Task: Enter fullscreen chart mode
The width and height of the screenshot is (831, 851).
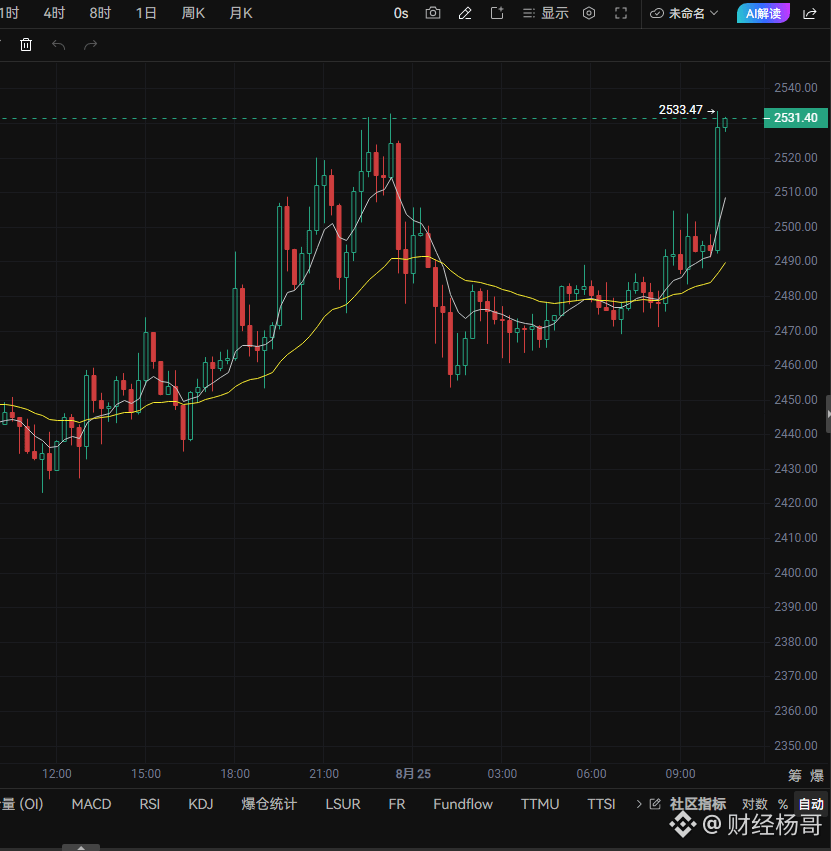Action: (x=621, y=13)
